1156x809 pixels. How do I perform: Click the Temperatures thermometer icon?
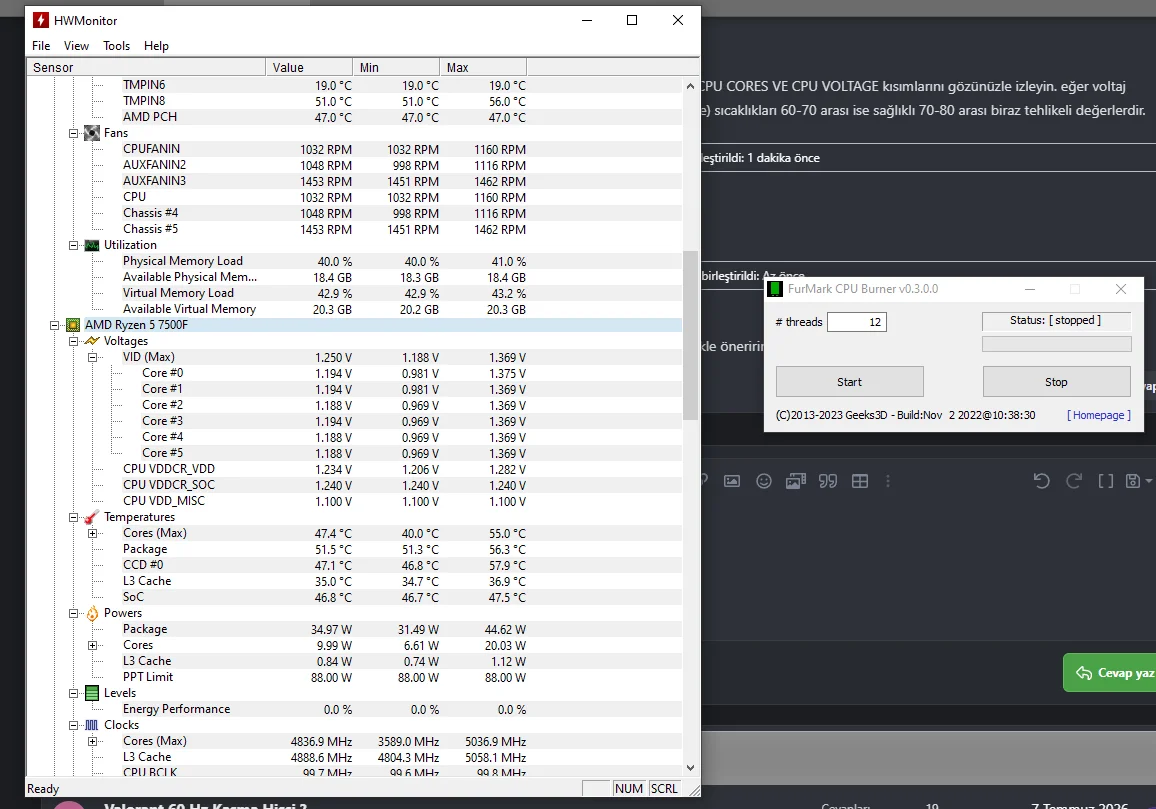point(92,518)
